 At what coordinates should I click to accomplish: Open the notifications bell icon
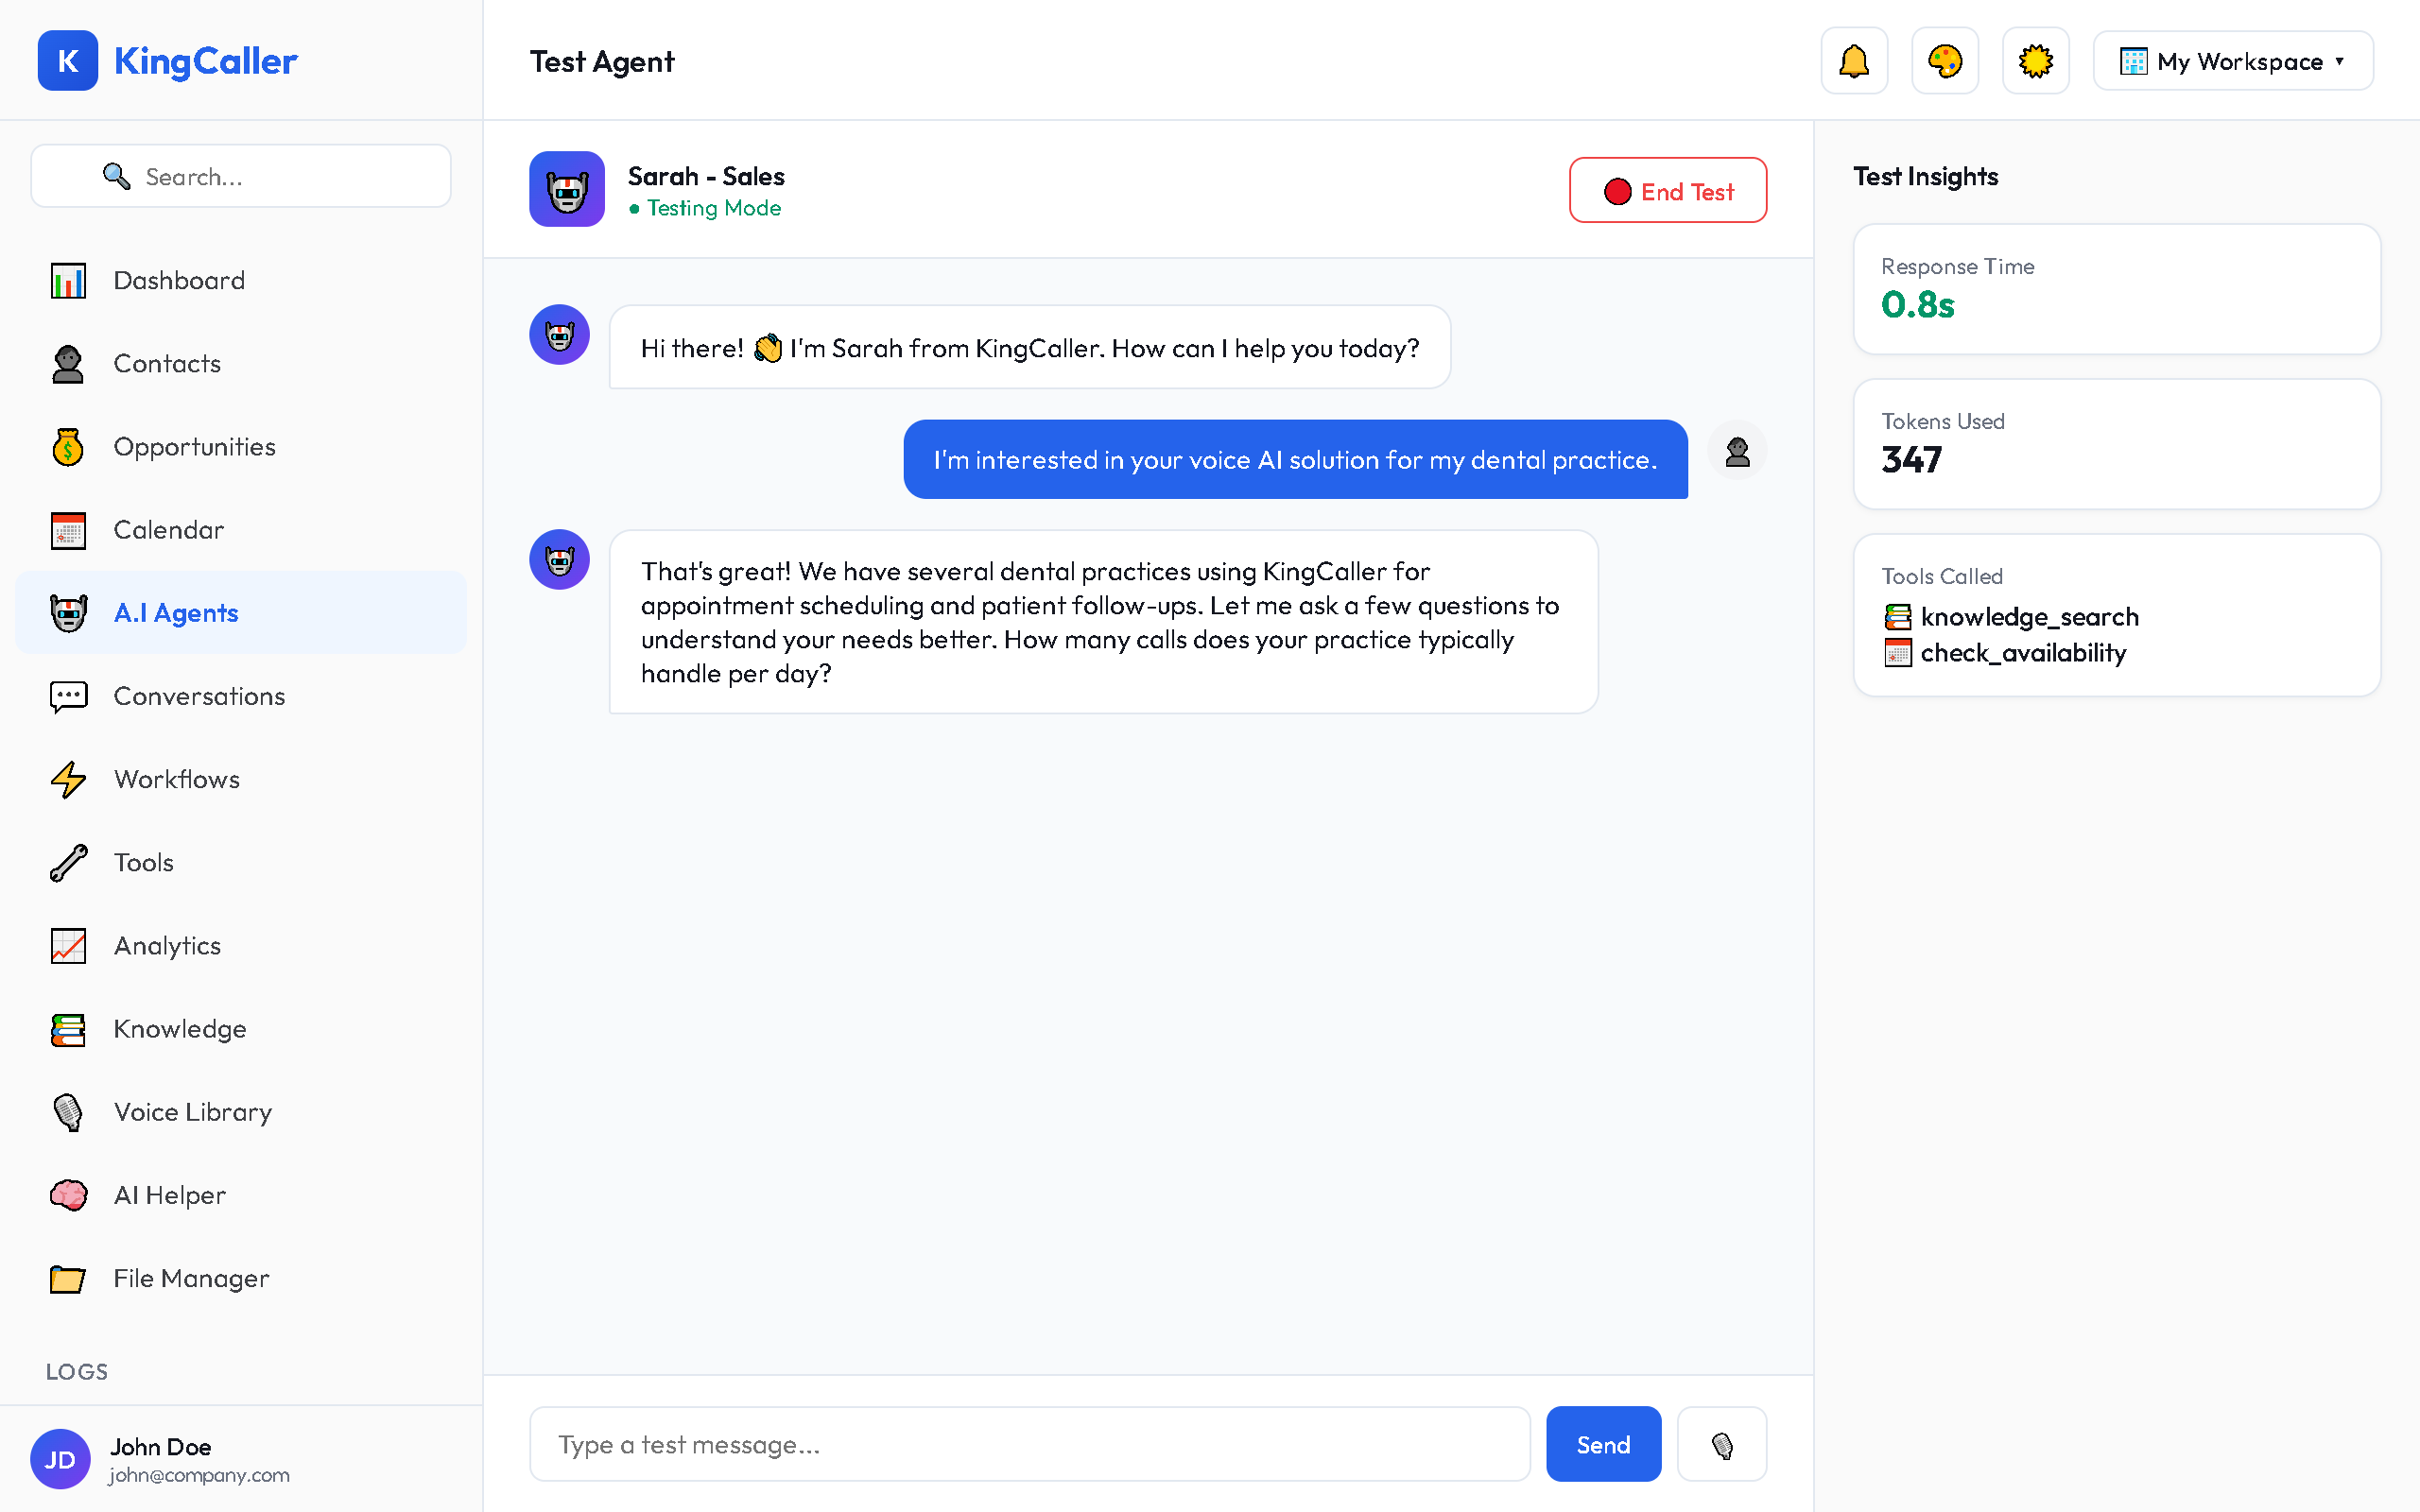tap(1853, 60)
